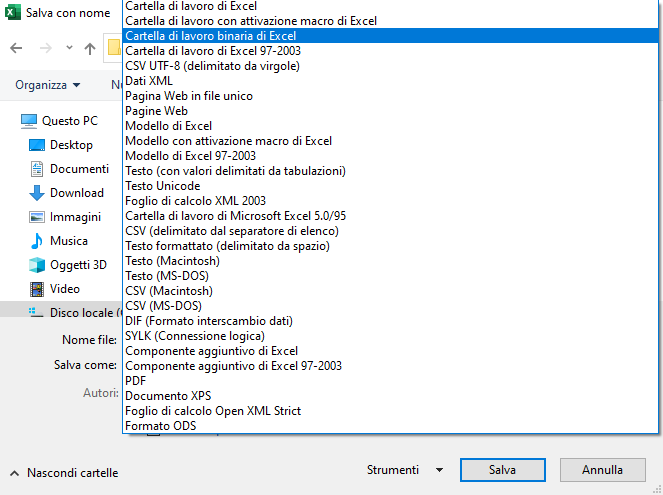The width and height of the screenshot is (663, 495).
Task: Go forward with the right arrow
Action: coord(46,48)
